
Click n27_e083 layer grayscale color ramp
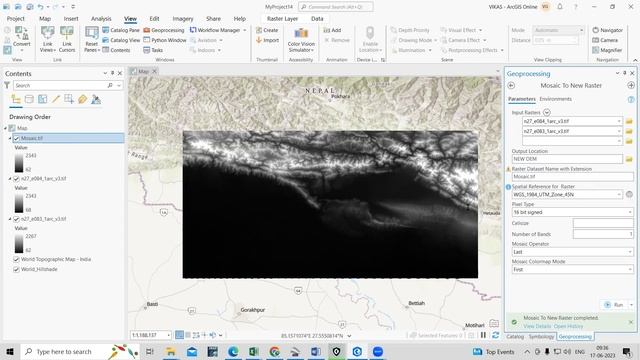tap(19, 243)
